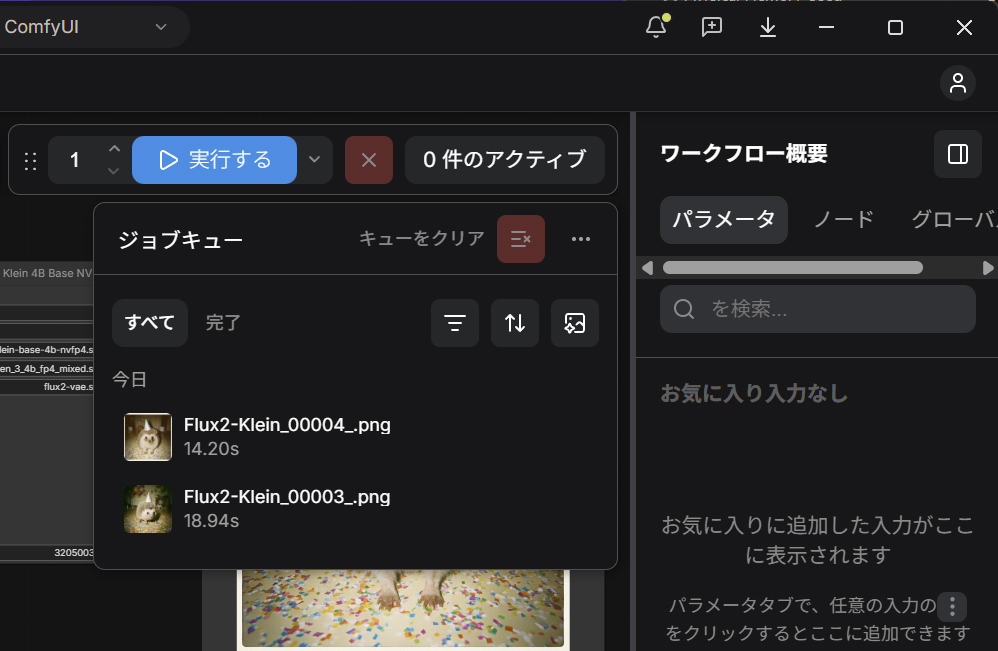This screenshot has height=651, width=998.
Task: Switch to the グローバル tab
Action: point(954,220)
